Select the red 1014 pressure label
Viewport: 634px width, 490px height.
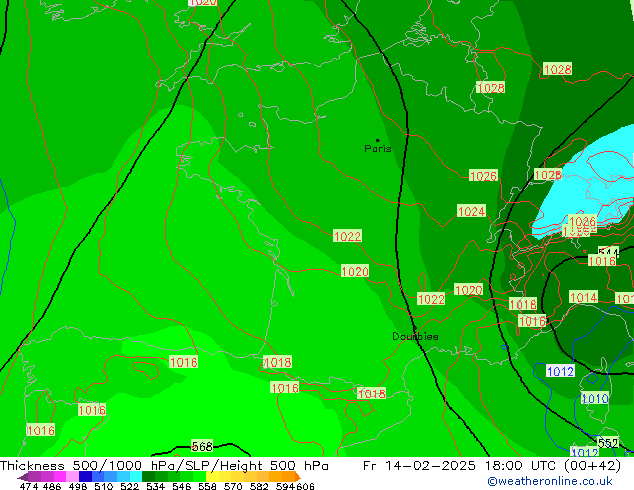(x=583, y=297)
